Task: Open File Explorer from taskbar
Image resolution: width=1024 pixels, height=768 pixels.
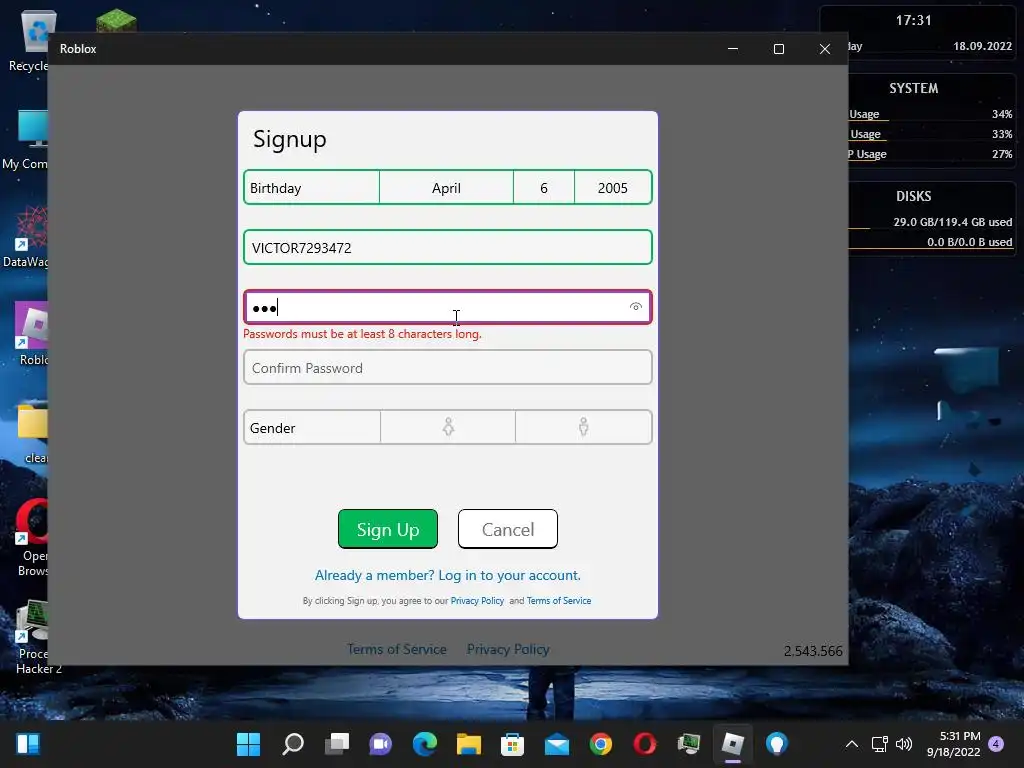Action: (469, 744)
